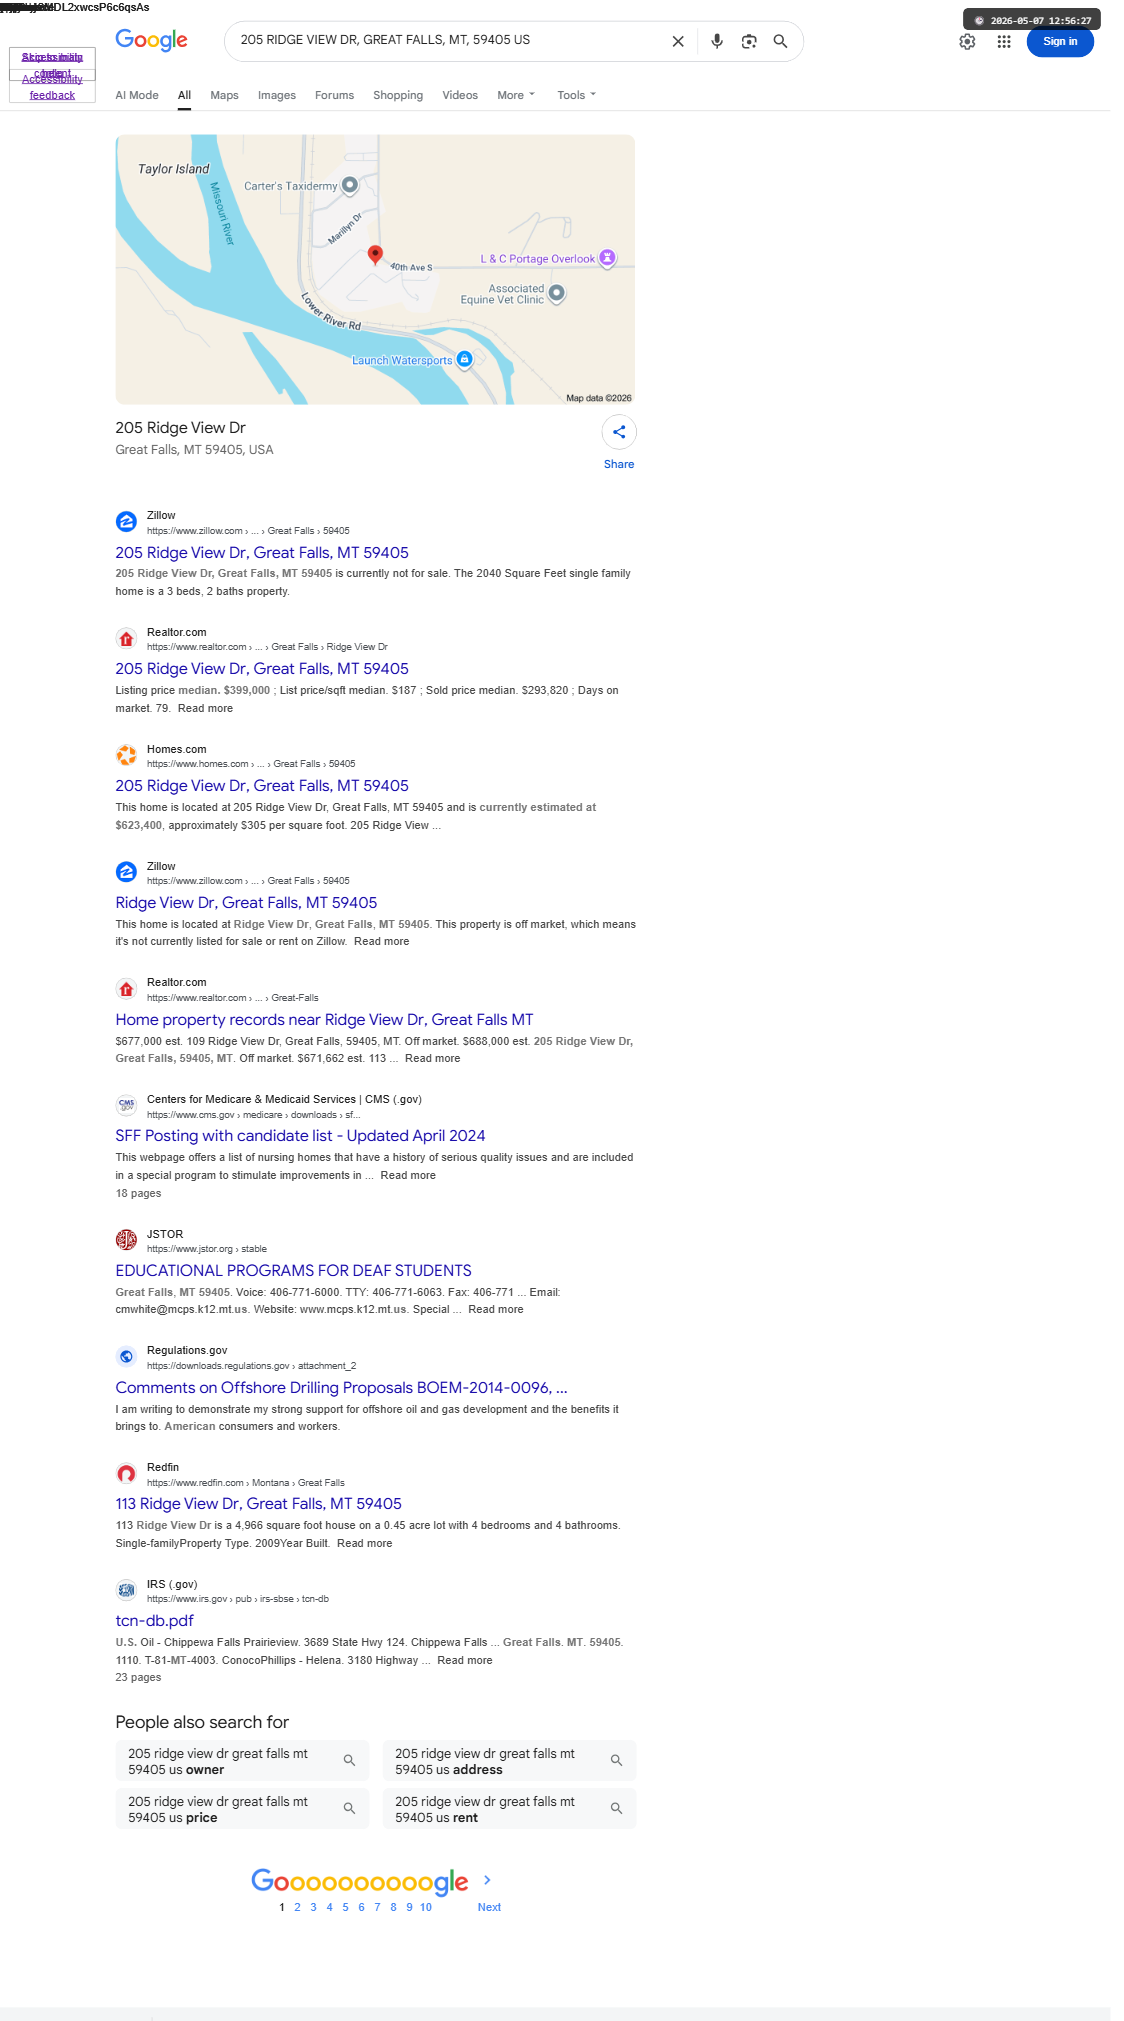Select the All results tab

pyautogui.click(x=184, y=96)
